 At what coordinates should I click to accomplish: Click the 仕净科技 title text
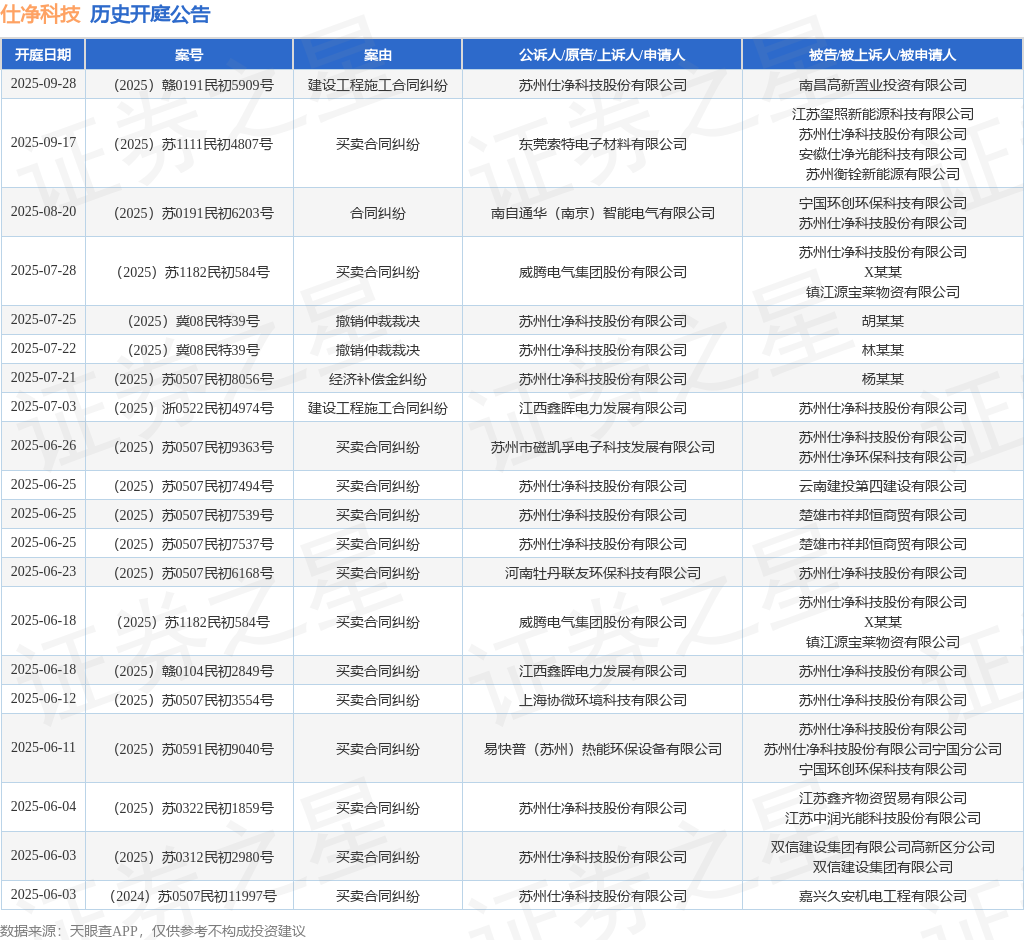click(40, 14)
